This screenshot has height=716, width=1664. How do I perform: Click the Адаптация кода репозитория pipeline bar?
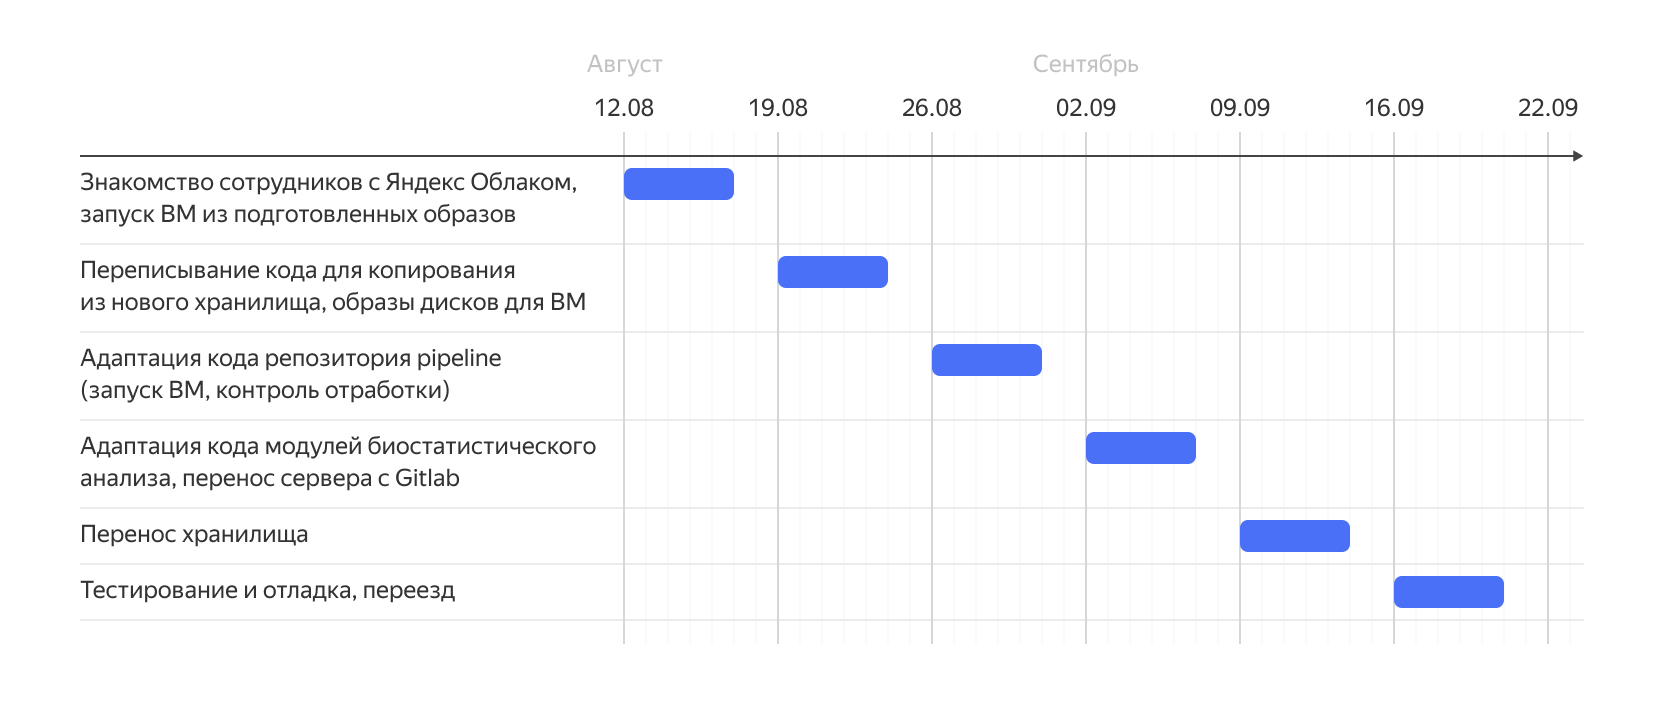[986, 360]
